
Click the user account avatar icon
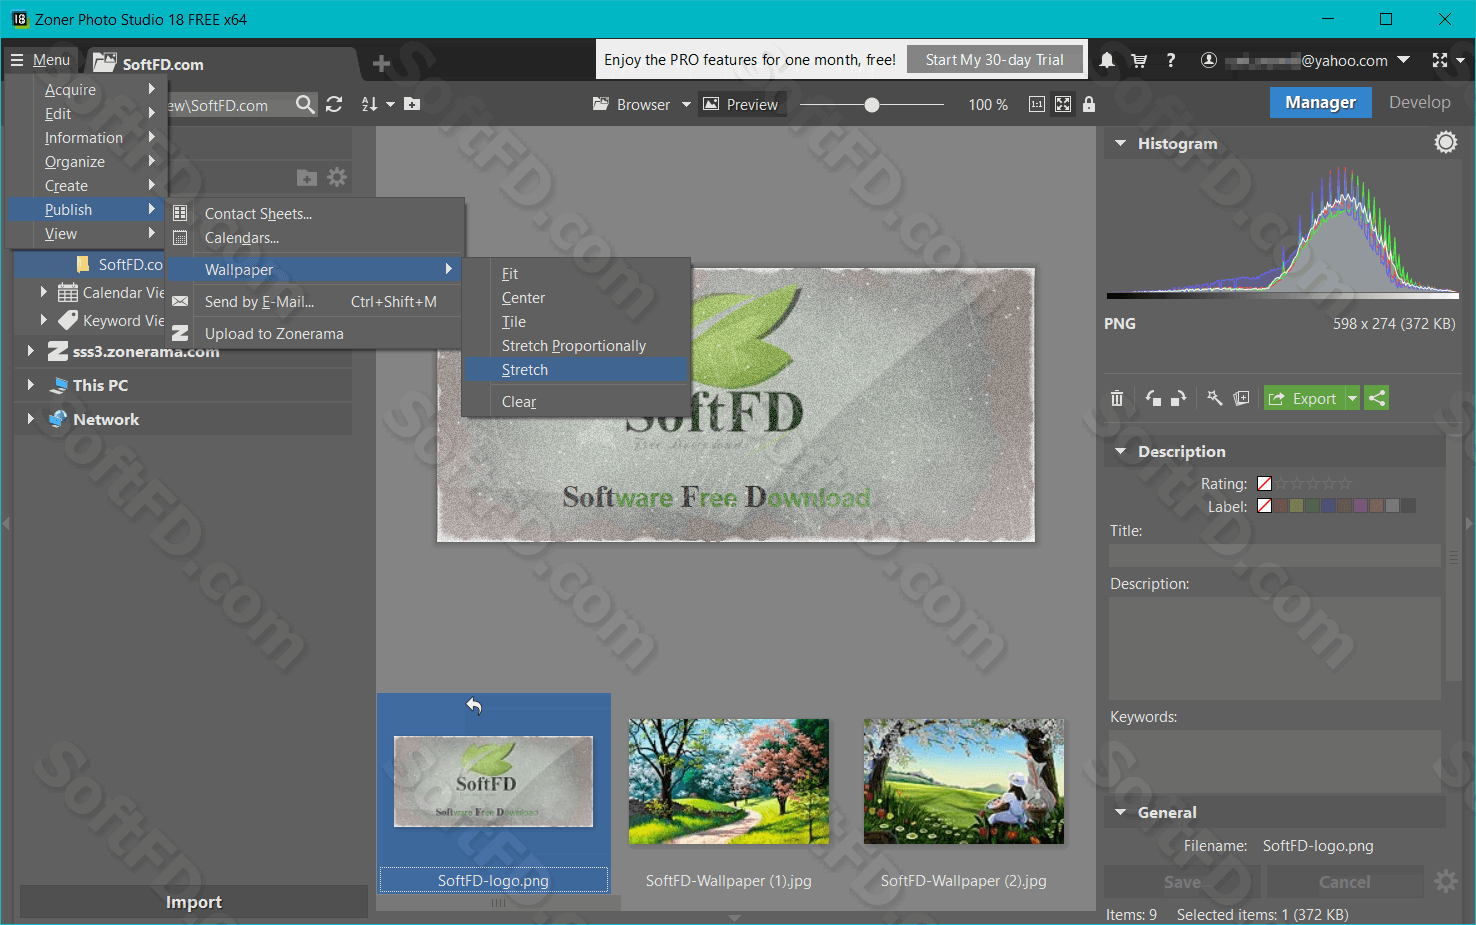click(1208, 60)
